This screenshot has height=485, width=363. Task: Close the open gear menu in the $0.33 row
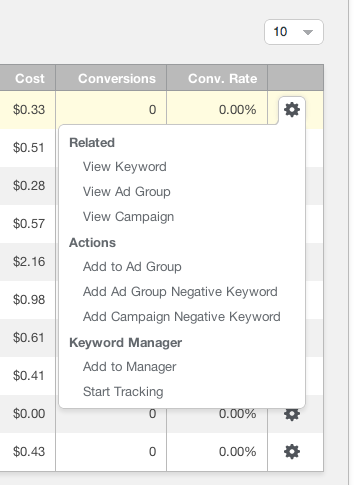292,110
